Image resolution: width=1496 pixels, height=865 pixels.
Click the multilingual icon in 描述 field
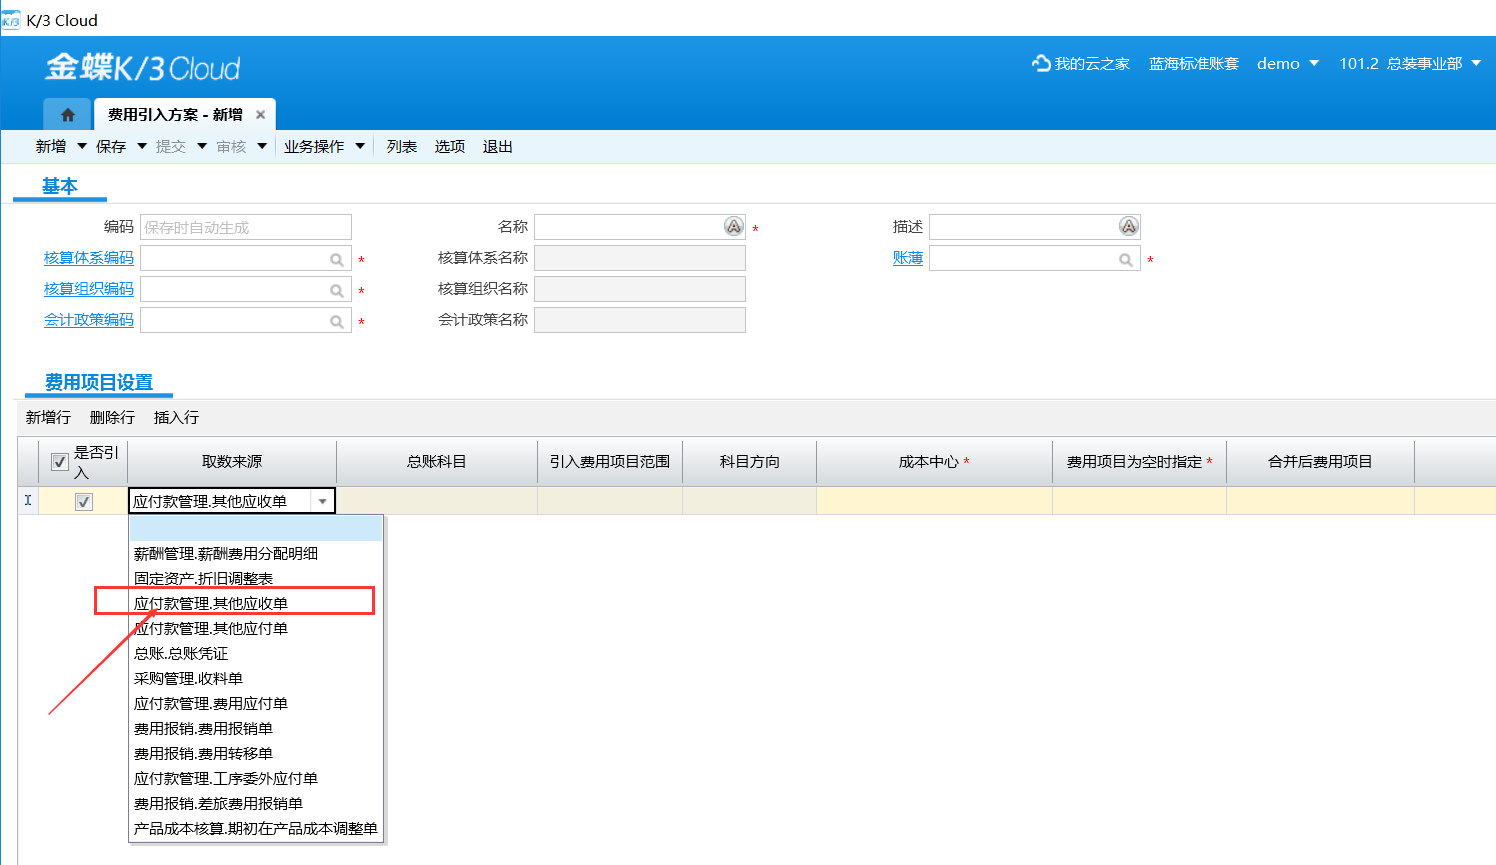pos(1129,227)
